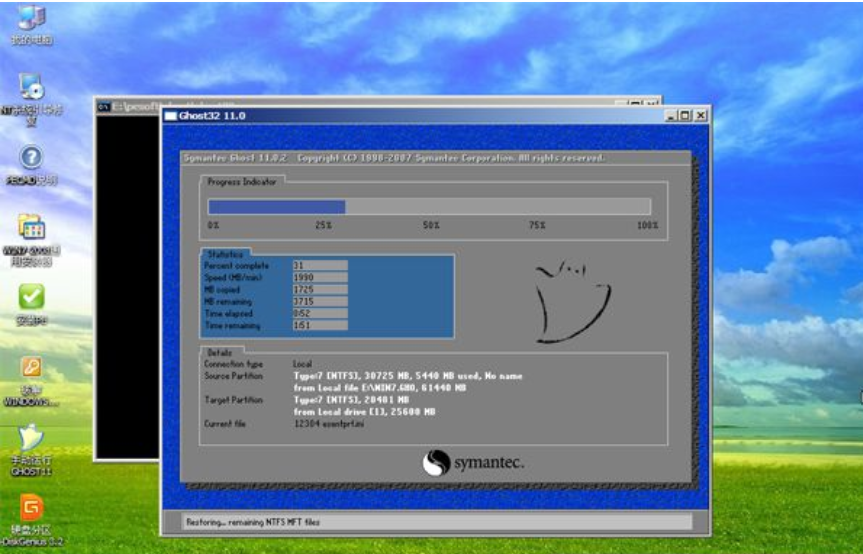Click the Time remaining value field
Viewport: 863px width, 554px height.
click(x=319, y=326)
